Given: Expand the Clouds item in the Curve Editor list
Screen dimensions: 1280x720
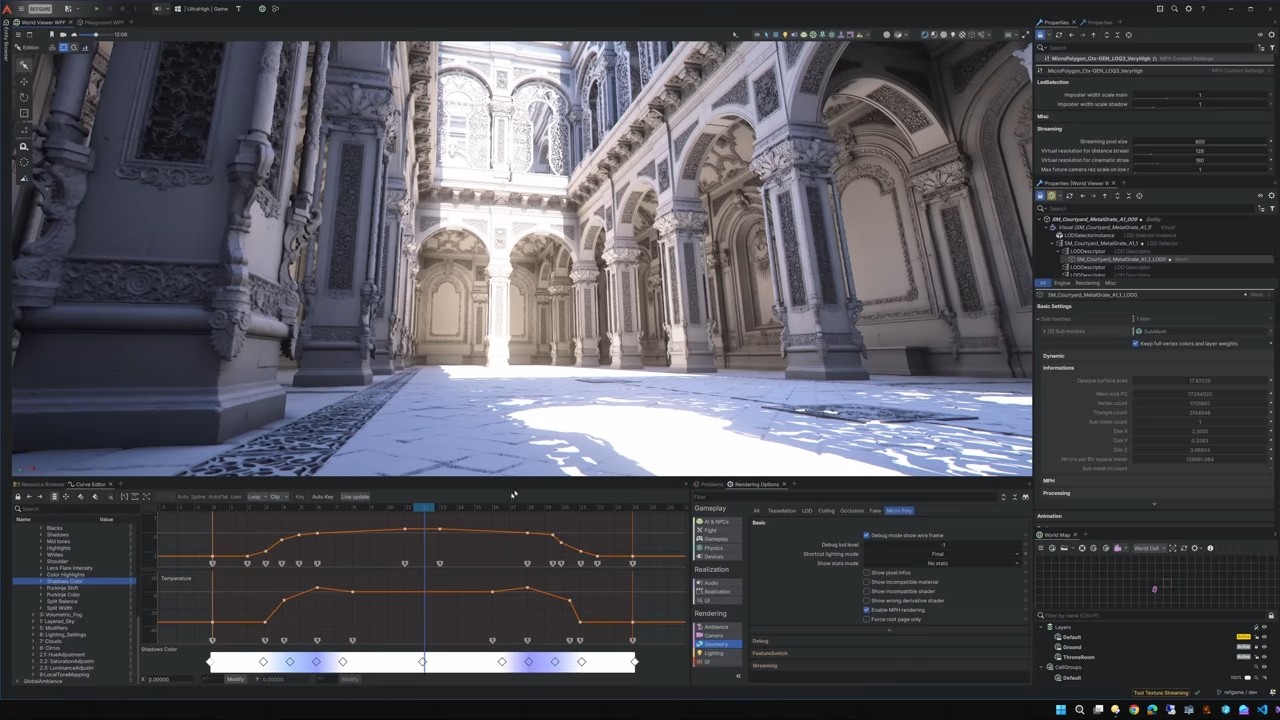Looking at the screenshot, I should 33,641.
